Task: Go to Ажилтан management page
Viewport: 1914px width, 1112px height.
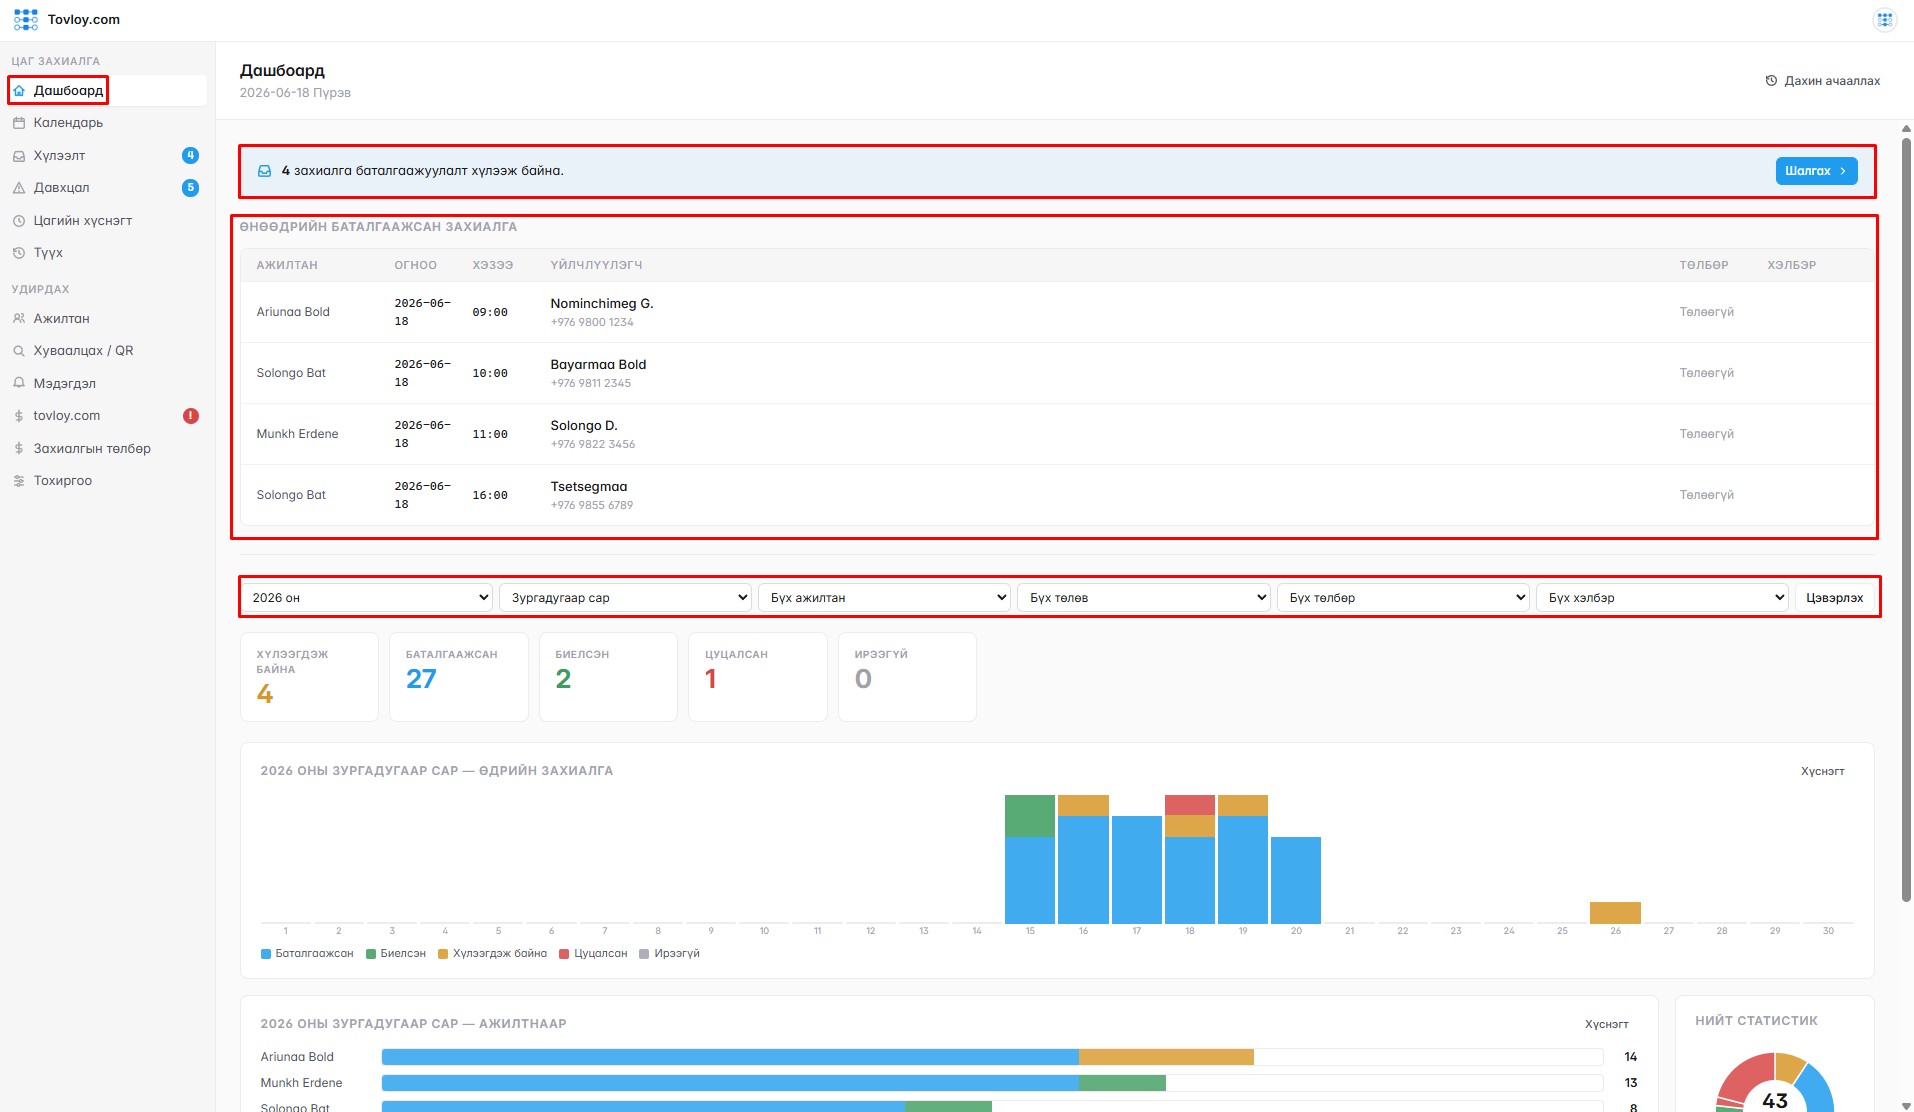Action: pos(107,319)
